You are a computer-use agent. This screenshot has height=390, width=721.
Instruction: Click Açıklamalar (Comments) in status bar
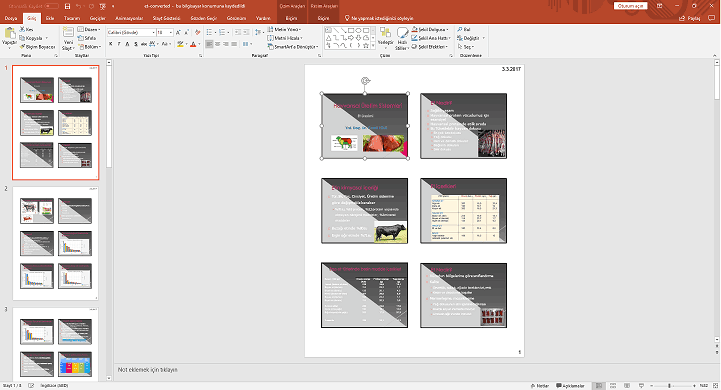tap(570, 385)
